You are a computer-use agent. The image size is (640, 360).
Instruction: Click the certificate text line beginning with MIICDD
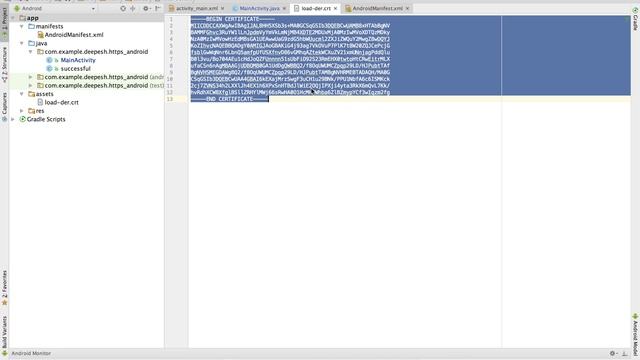click(290, 26)
